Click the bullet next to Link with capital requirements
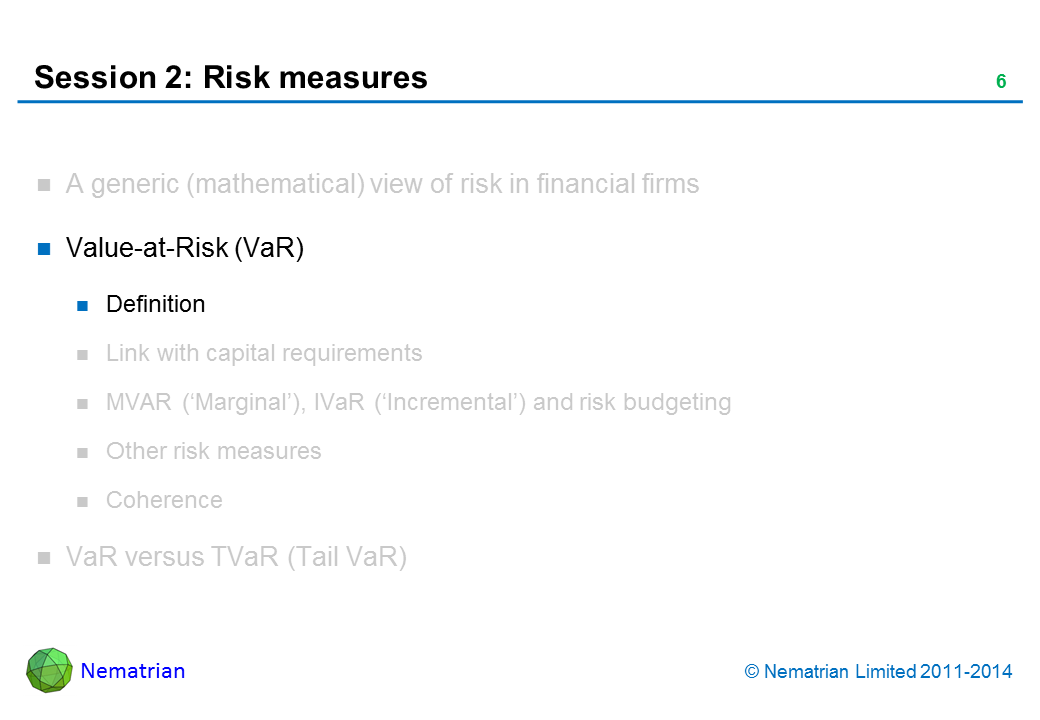The width and height of the screenshot is (1040, 720). pos(84,354)
